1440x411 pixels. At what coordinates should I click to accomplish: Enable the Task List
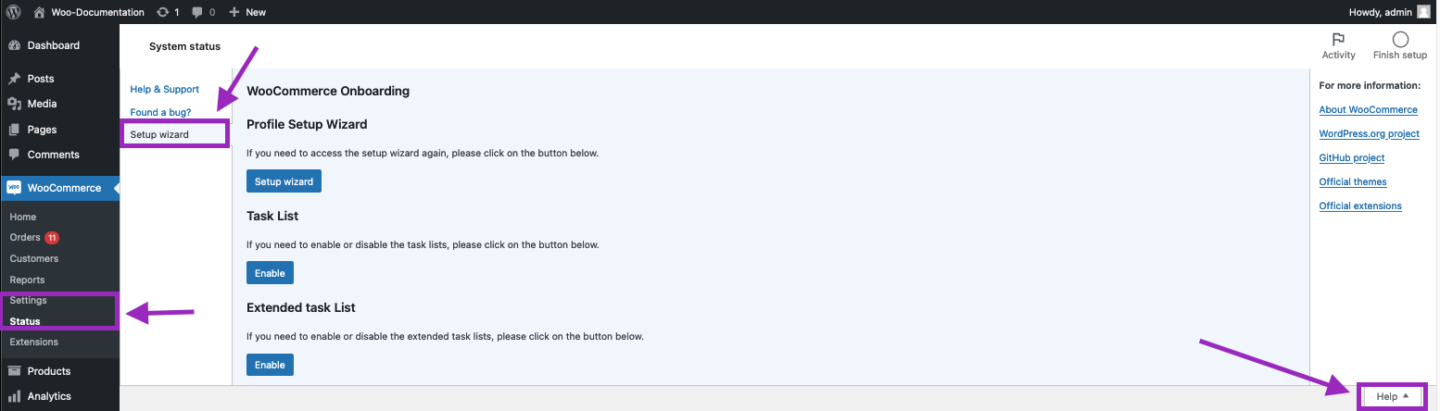(270, 273)
